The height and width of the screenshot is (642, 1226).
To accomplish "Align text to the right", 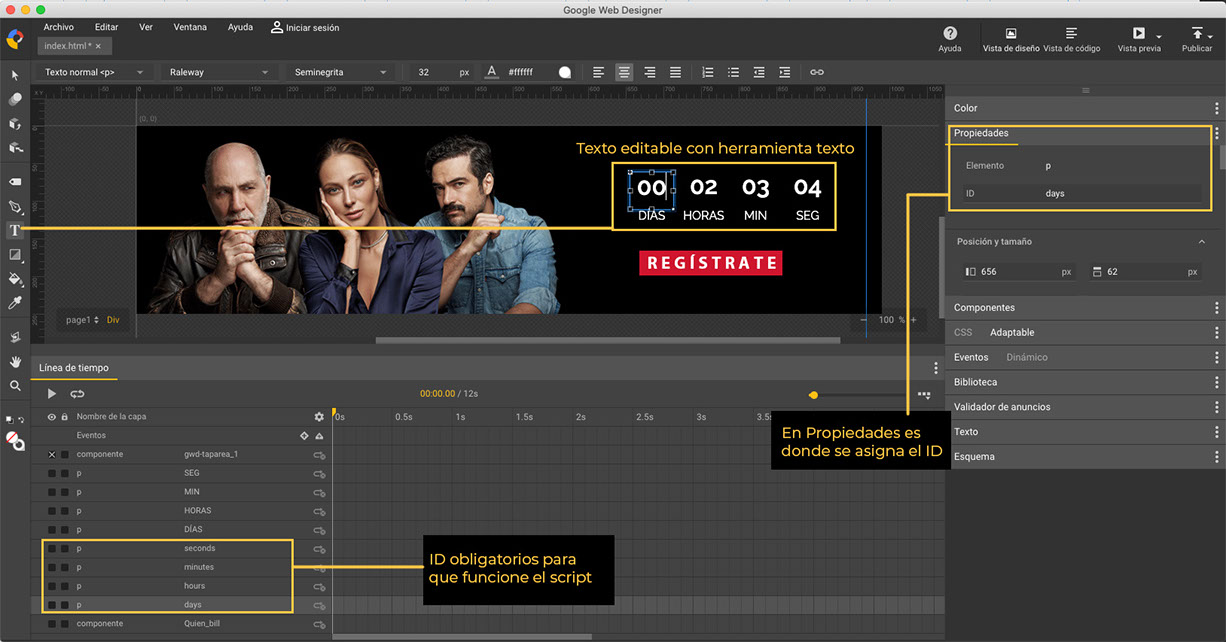I will pos(650,72).
